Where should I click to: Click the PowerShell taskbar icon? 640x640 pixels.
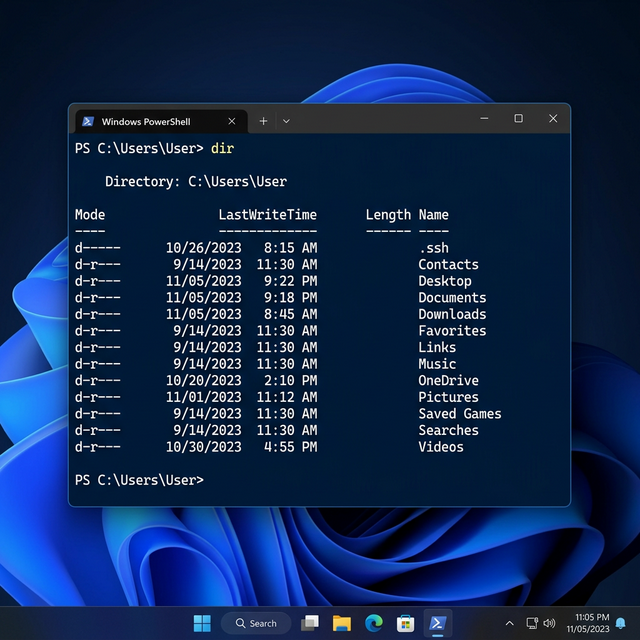(438, 623)
